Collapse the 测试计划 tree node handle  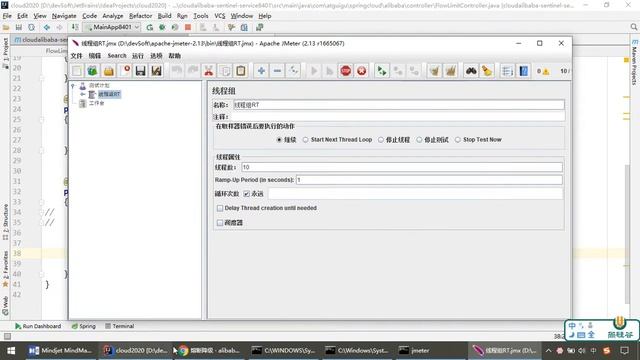(x=73, y=85)
